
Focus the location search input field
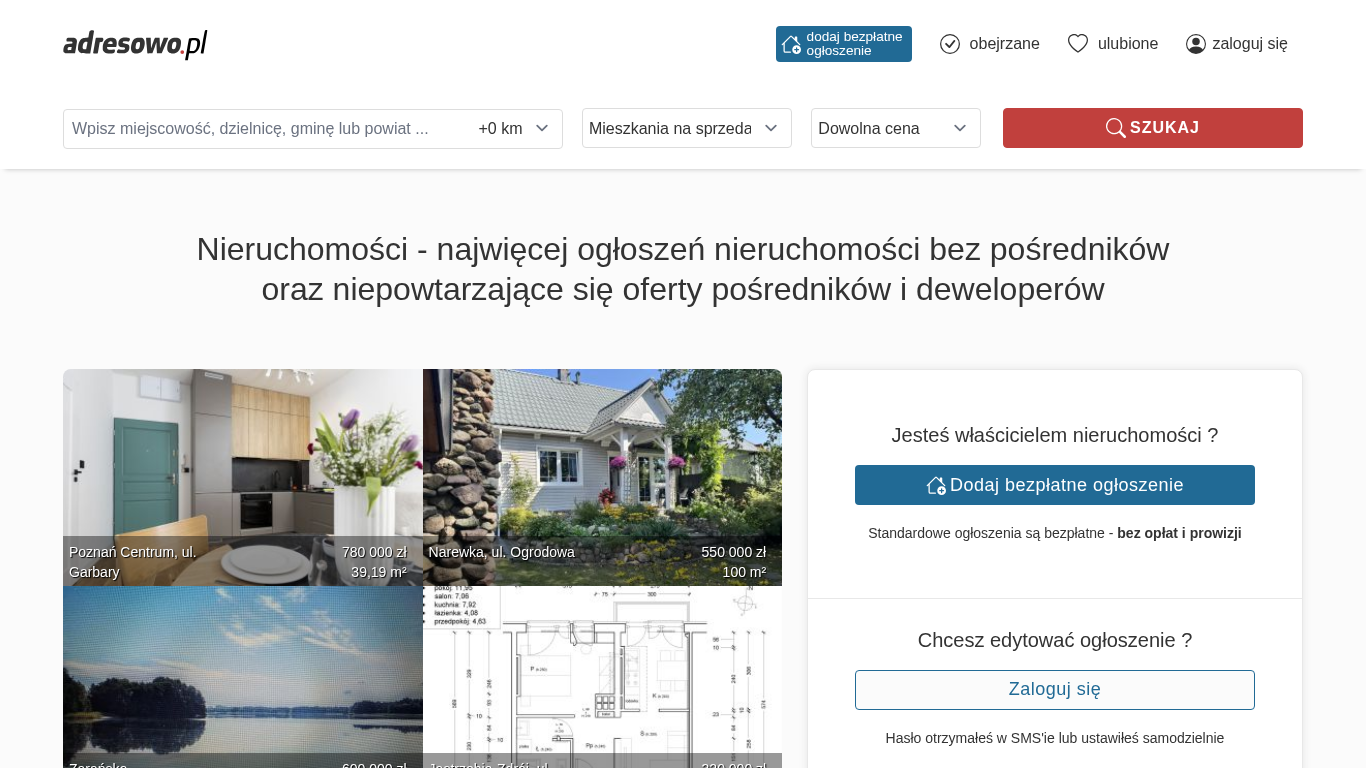tap(265, 128)
